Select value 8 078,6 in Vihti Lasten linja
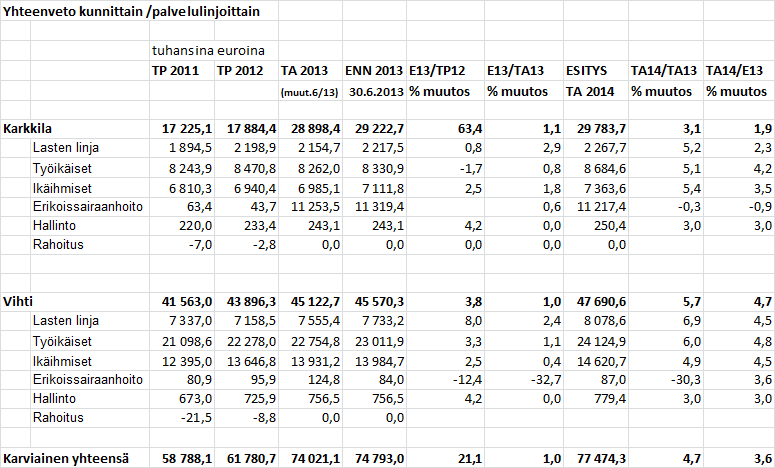775x468 pixels. coord(605,321)
